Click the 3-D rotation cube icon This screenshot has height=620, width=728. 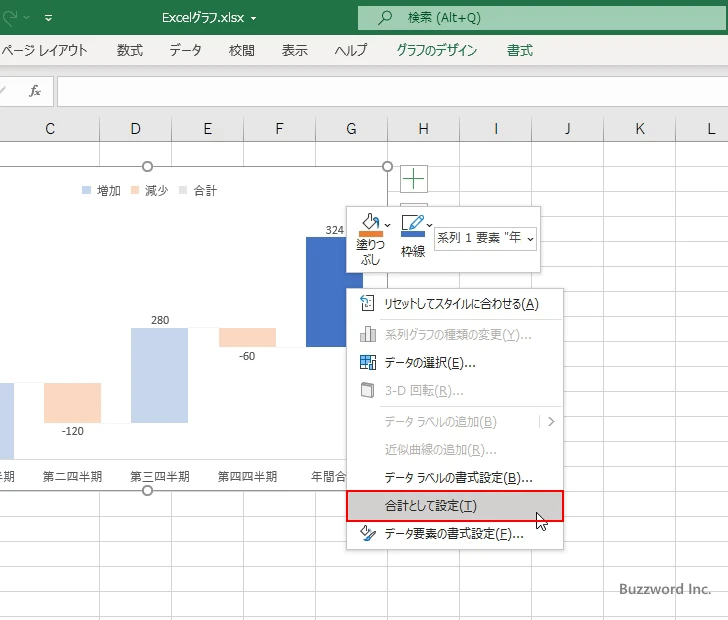tap(367, 390)
